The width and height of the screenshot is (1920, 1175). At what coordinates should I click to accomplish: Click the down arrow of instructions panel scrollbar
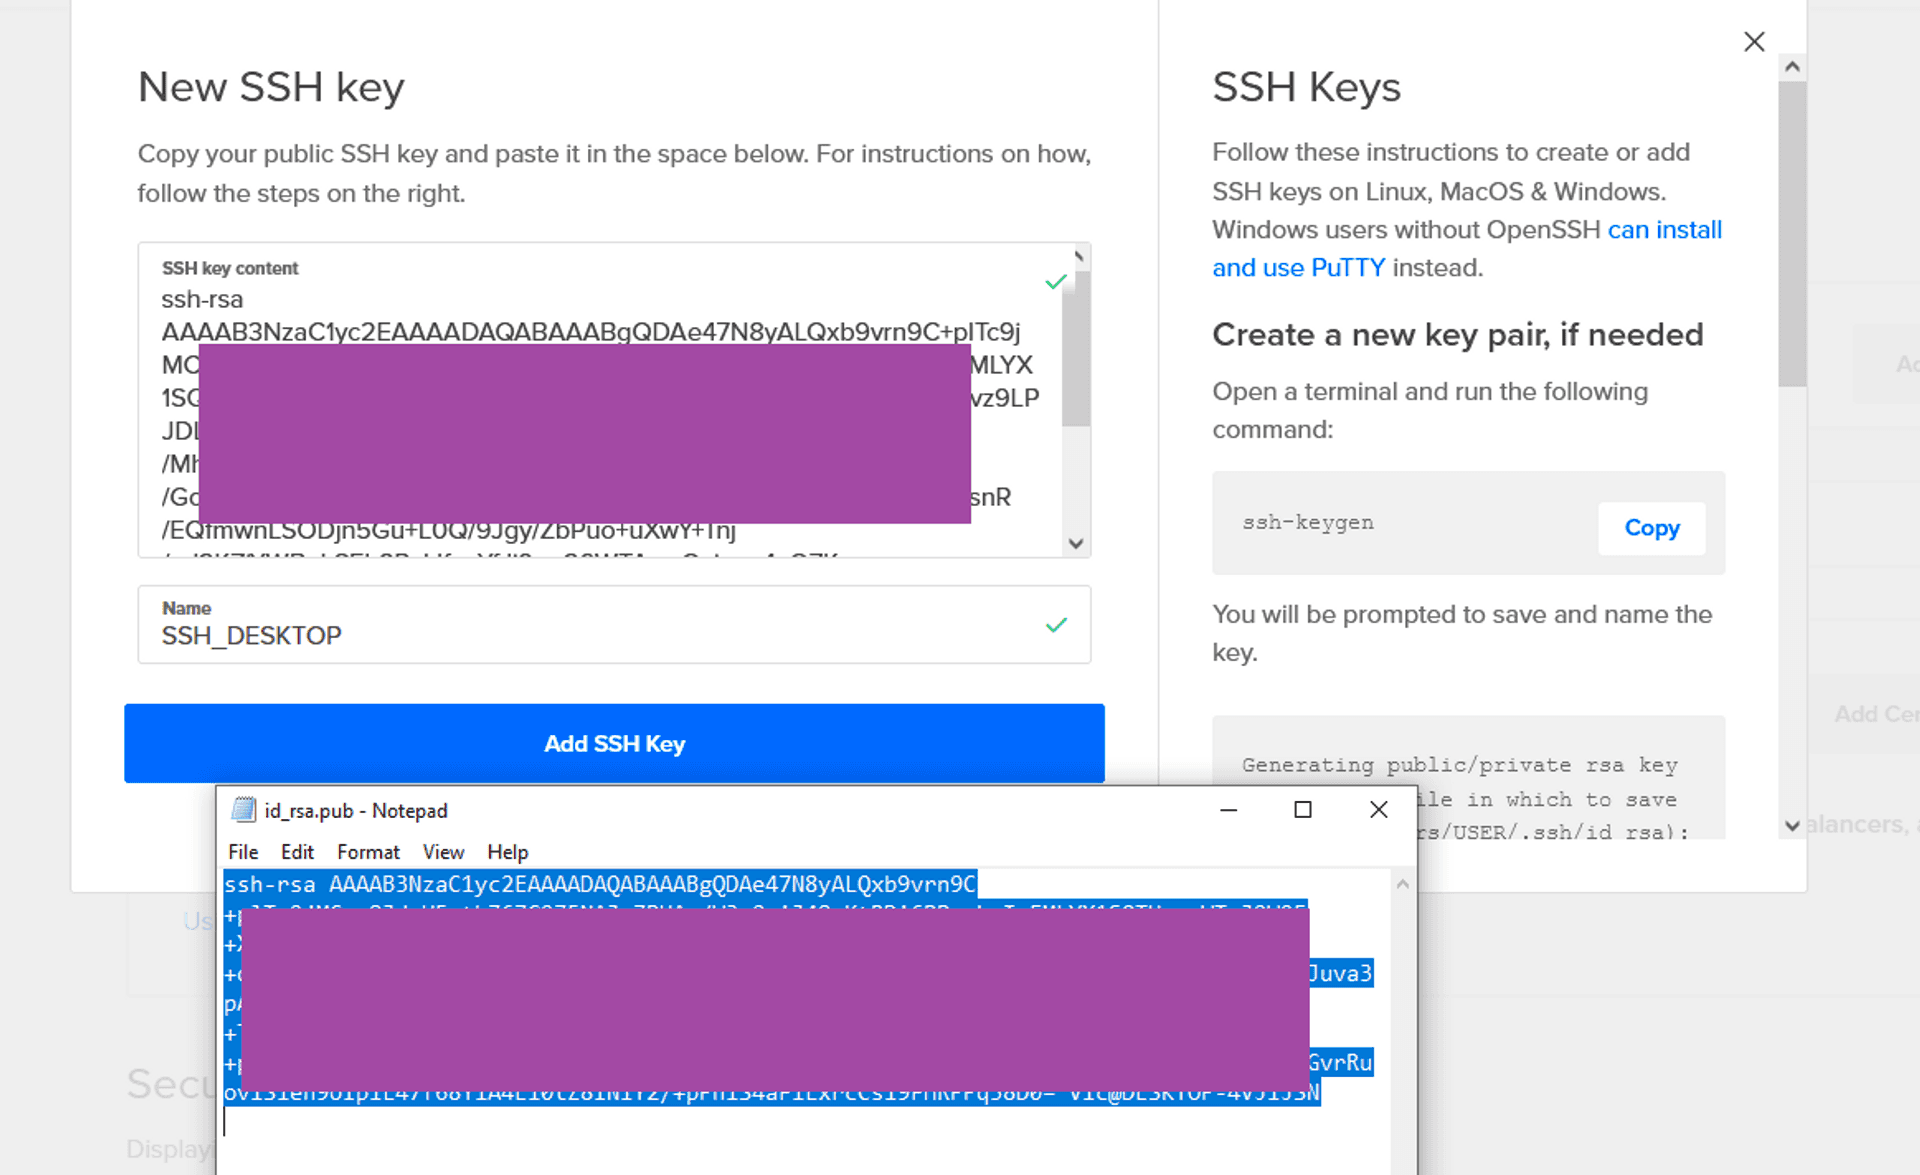(x=1792, y=826)
